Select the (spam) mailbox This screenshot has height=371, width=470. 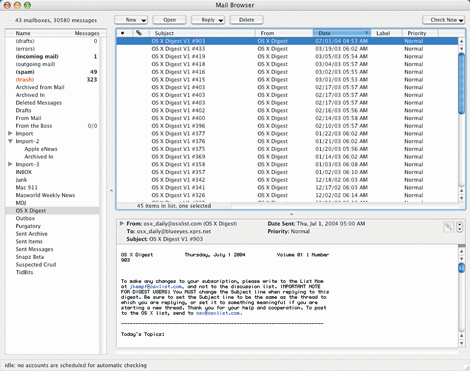[52, 72]
